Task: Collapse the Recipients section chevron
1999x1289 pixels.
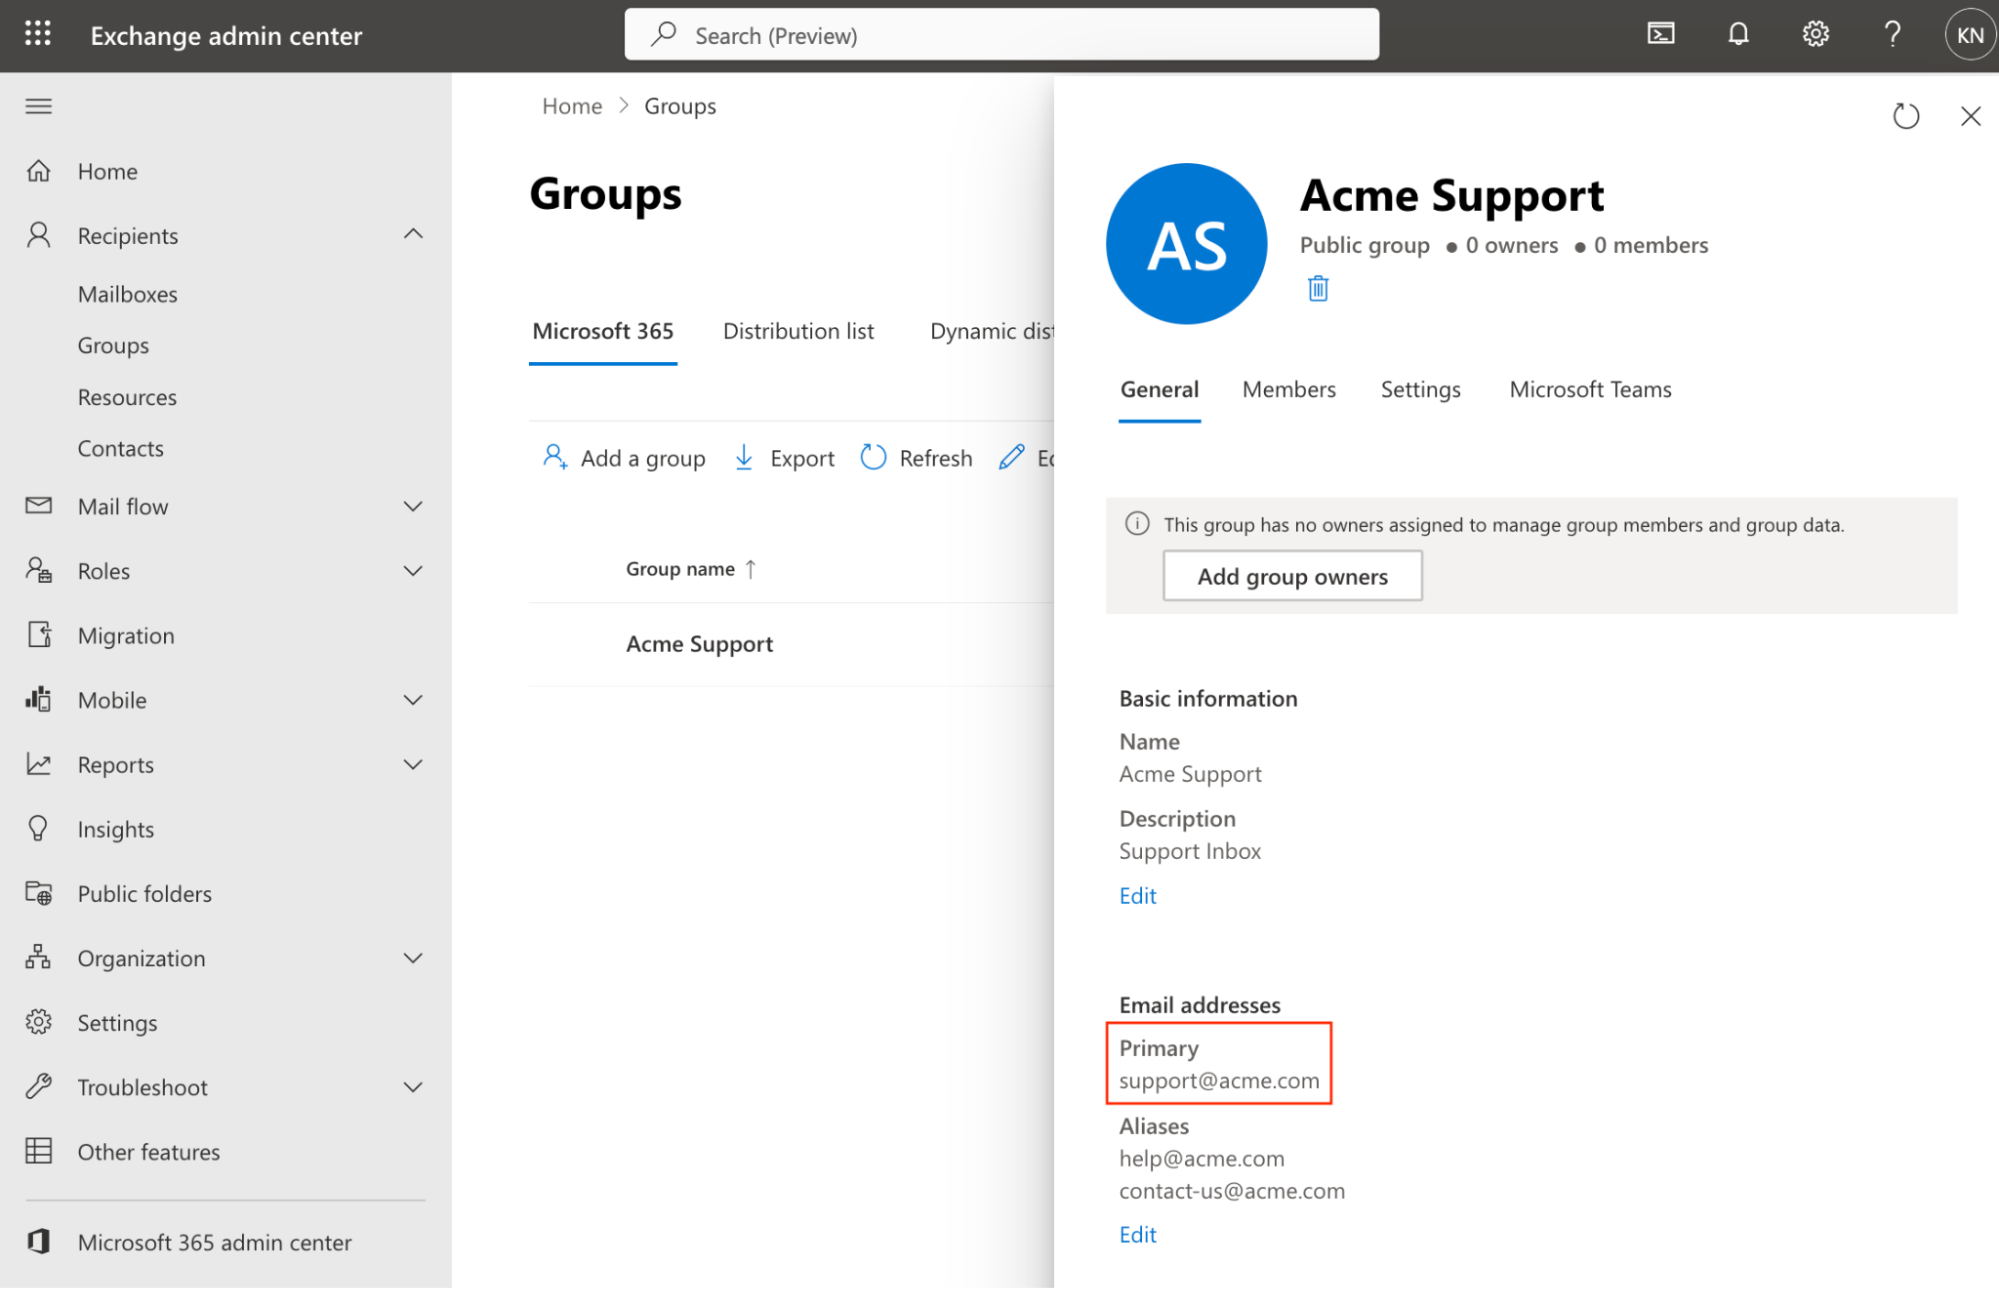Action: [413, 234]
